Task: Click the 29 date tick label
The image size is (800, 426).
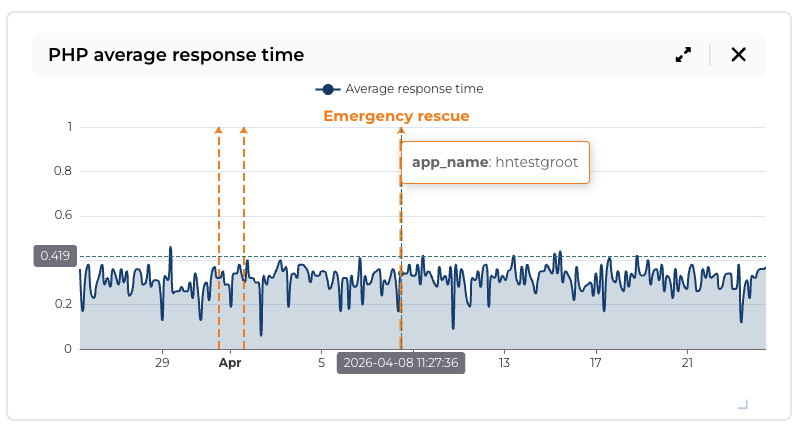Action: 162,363
